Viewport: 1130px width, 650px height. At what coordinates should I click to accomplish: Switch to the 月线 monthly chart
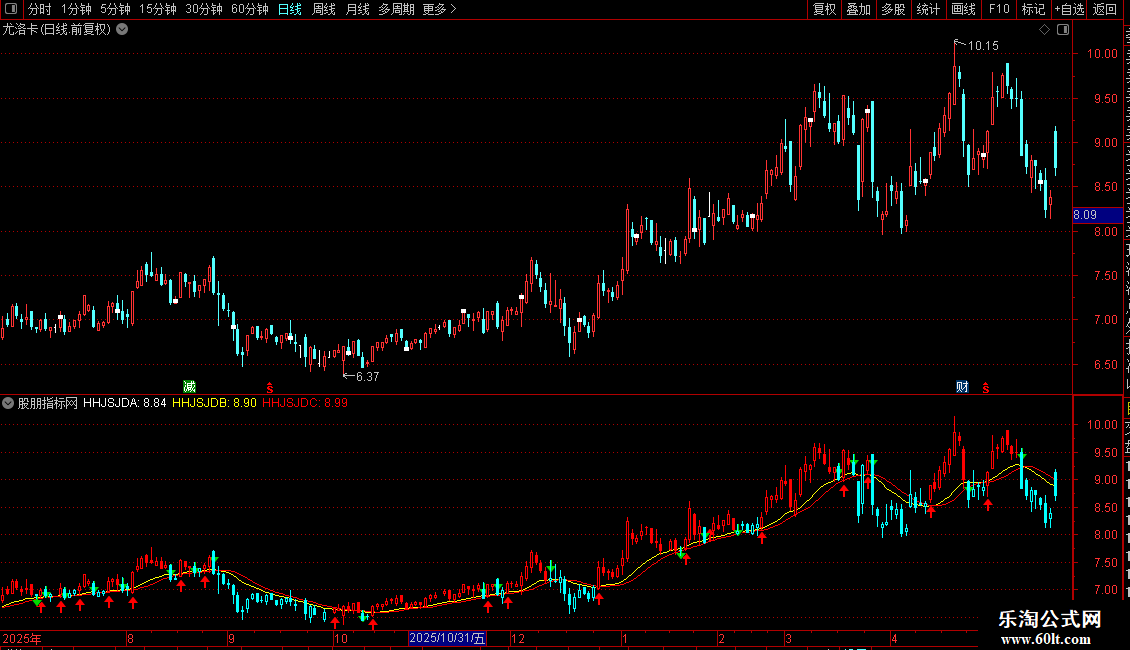point(357,9)
